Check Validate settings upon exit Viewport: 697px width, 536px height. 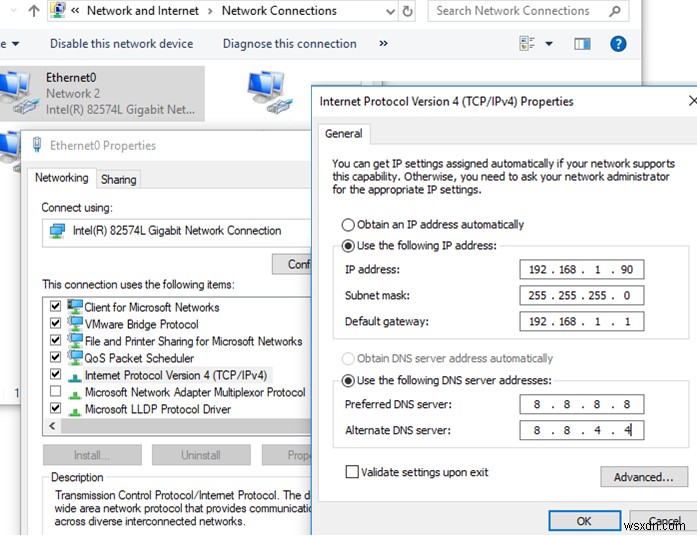point(352,472)
